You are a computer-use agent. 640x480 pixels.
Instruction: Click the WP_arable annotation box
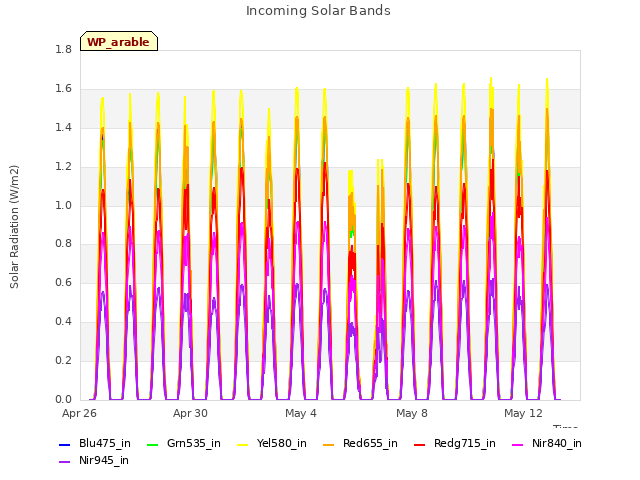pyautogui.click(x=119, y=41)
